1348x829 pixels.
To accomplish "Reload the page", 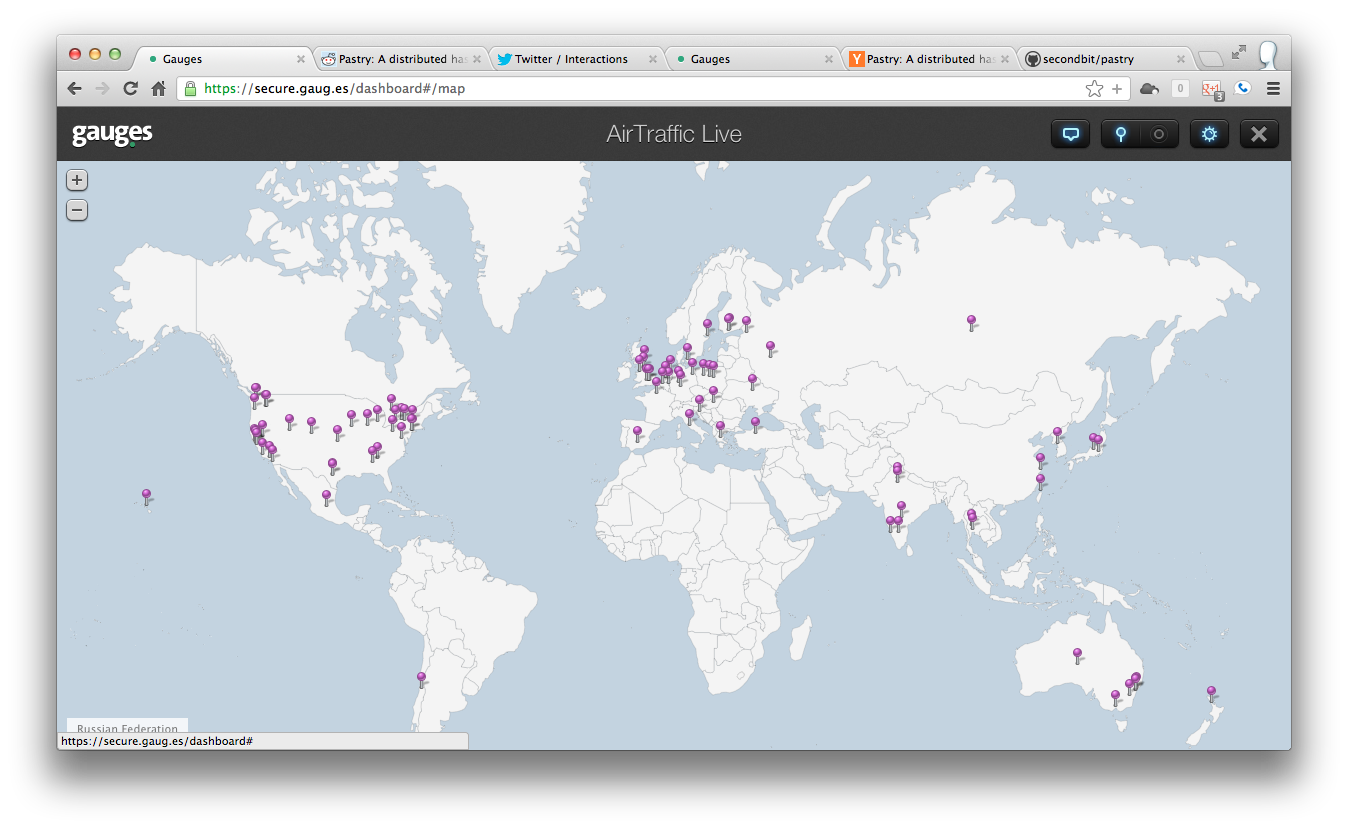I will click(x=130, y=89).
